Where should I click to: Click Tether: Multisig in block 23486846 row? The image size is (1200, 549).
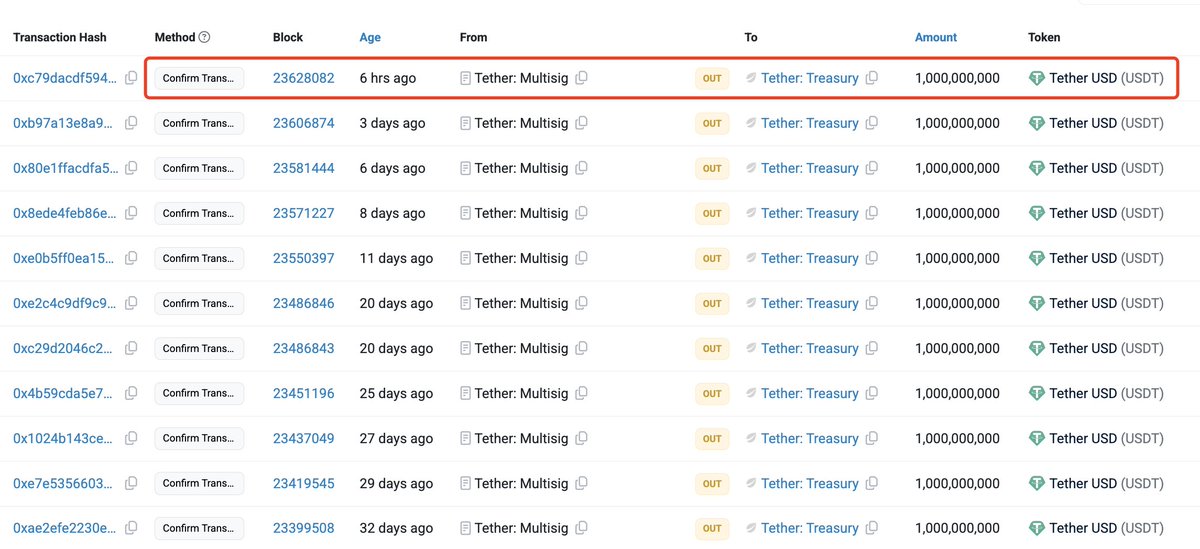point(521,303)
